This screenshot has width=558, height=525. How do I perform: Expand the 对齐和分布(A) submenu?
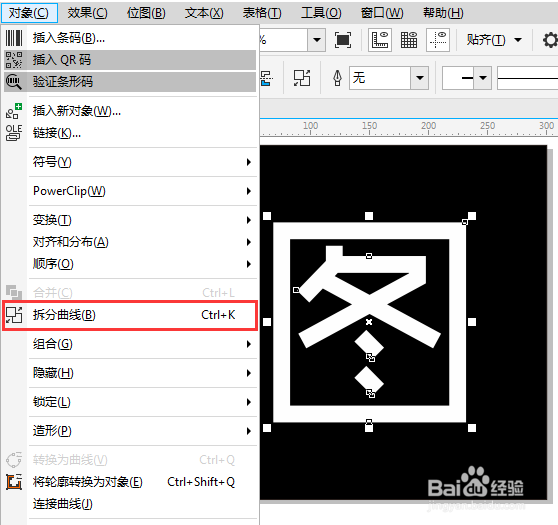point(143,242)
